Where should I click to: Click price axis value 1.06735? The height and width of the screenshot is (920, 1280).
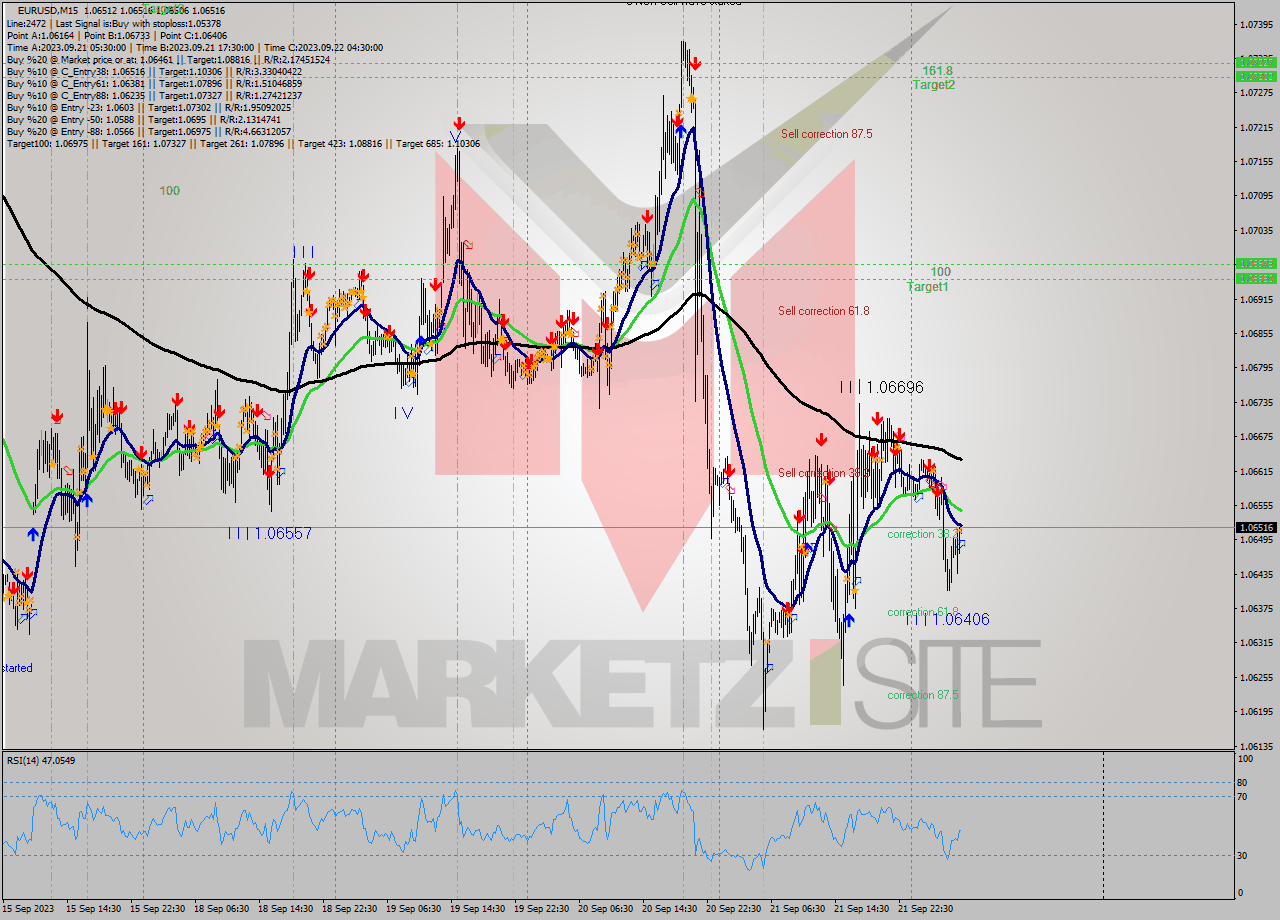coord(1256,402)
